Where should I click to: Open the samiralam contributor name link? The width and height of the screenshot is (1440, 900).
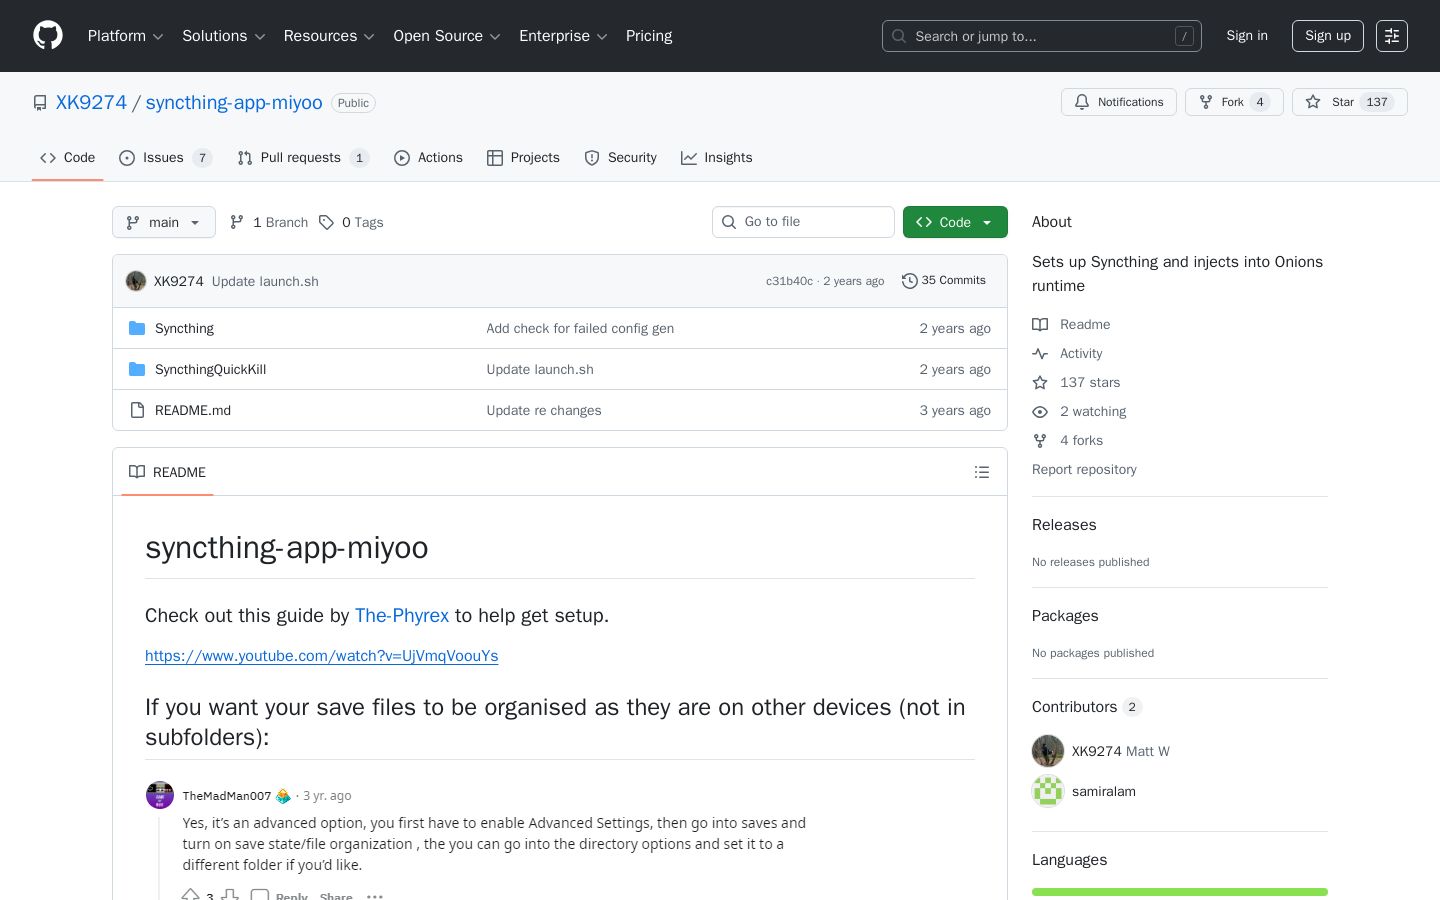[1104, 791]
